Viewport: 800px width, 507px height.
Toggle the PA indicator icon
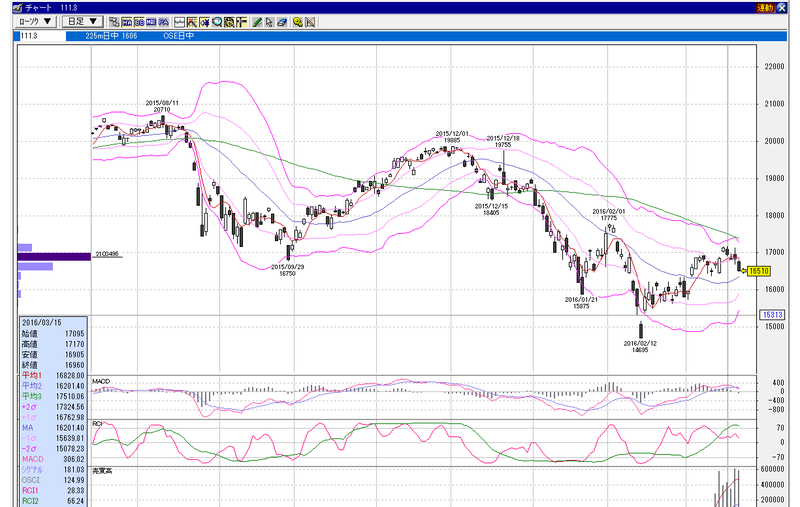pyautogui.click(x=163, y=22)
